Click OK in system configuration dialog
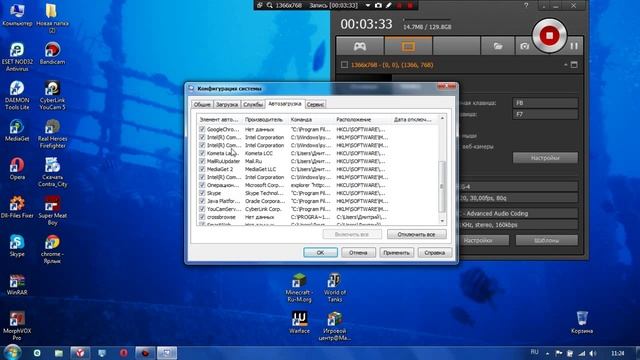 pyautogui.click(x=320, y=253)
